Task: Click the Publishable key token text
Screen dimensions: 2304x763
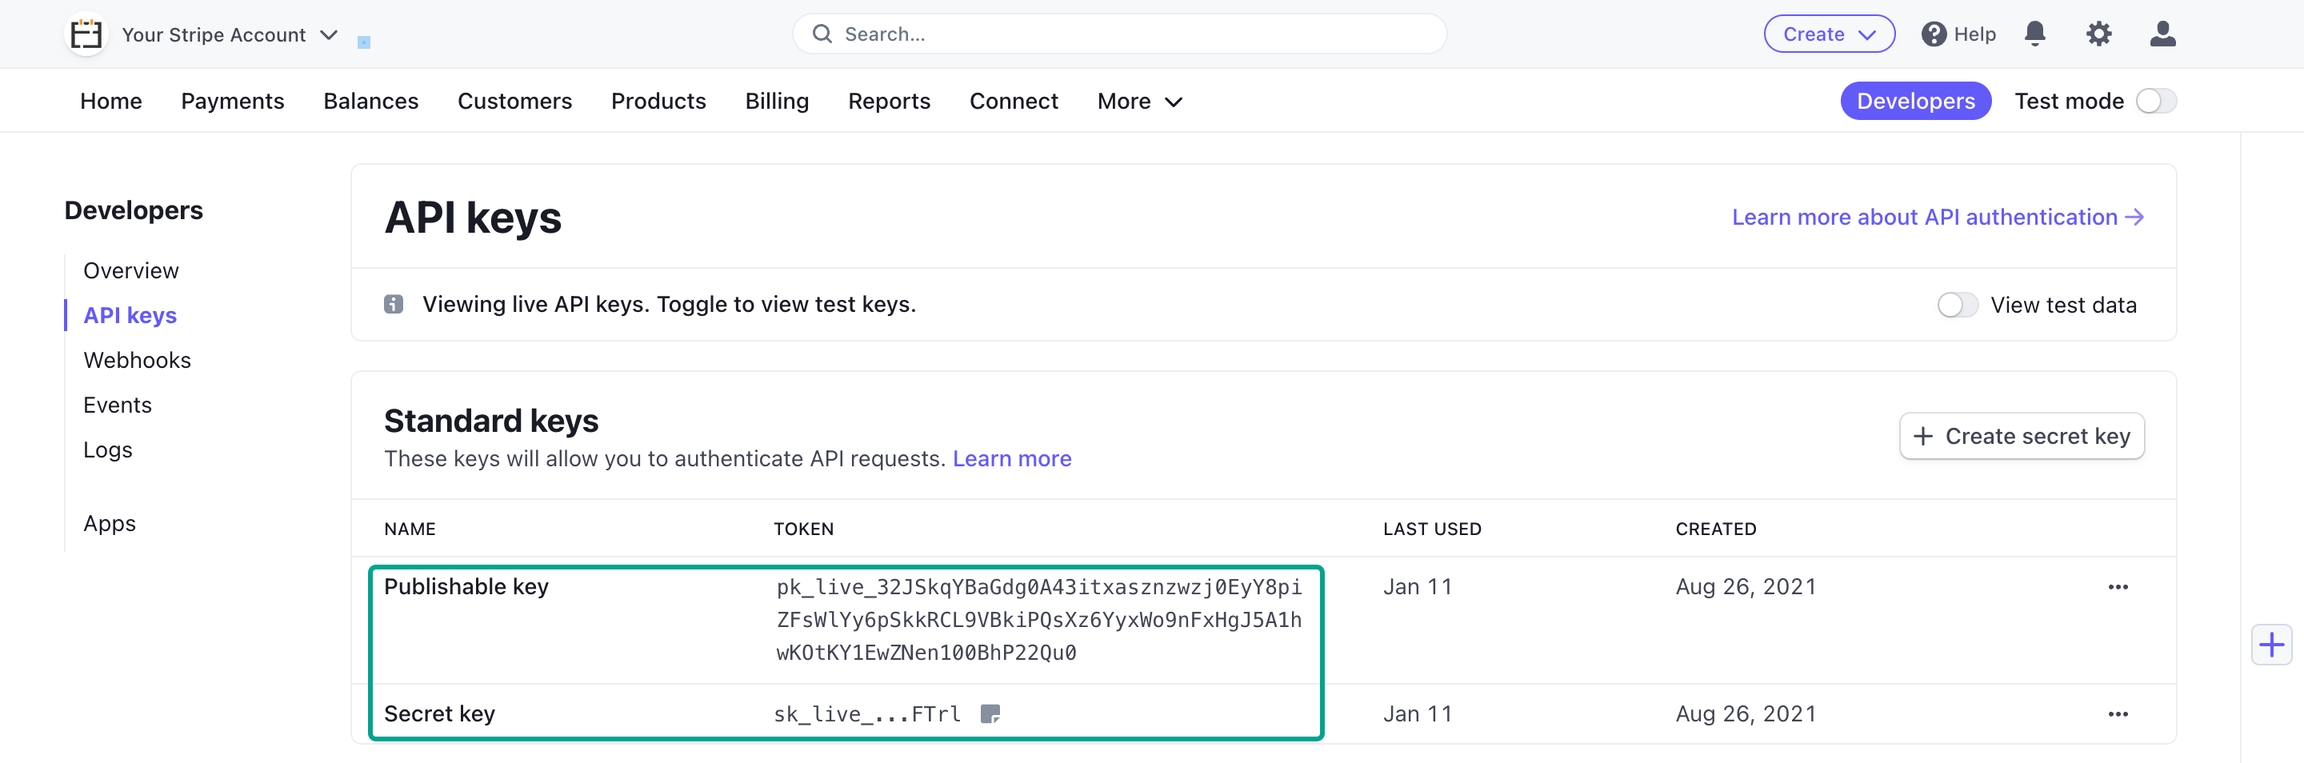Action: click(1039, 620)
